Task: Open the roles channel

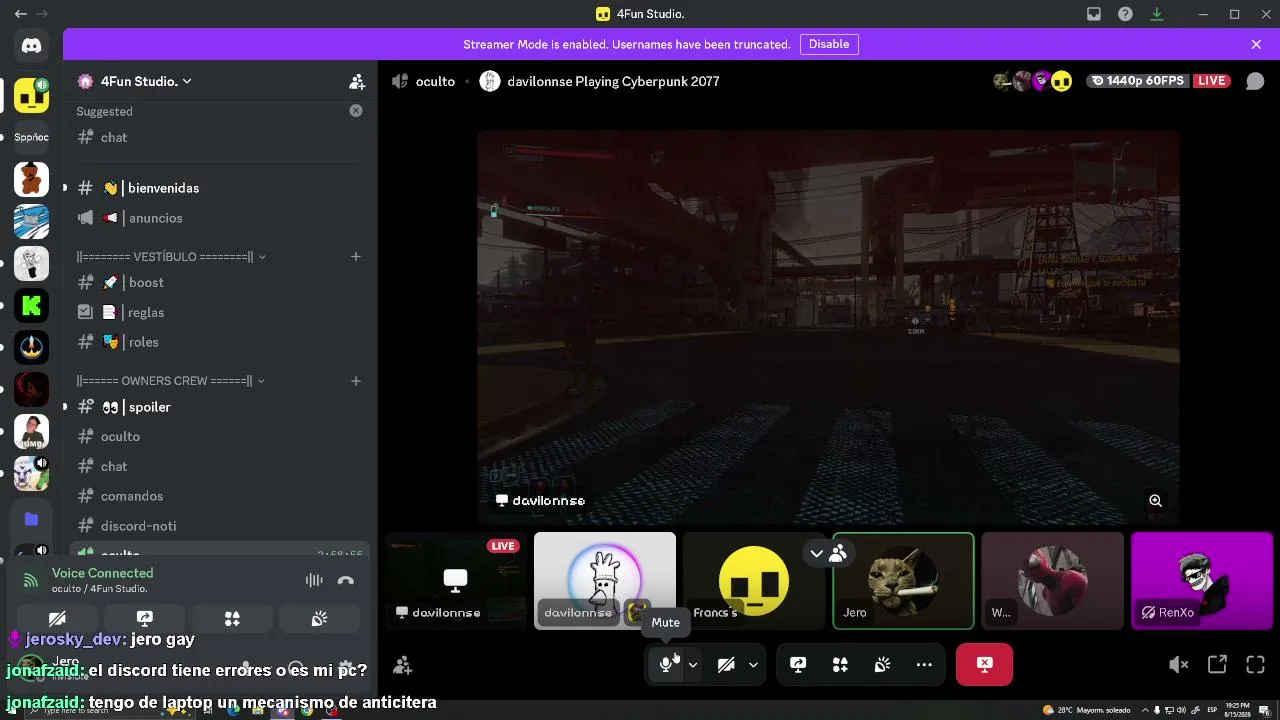Action: click(x=220, y=342)
